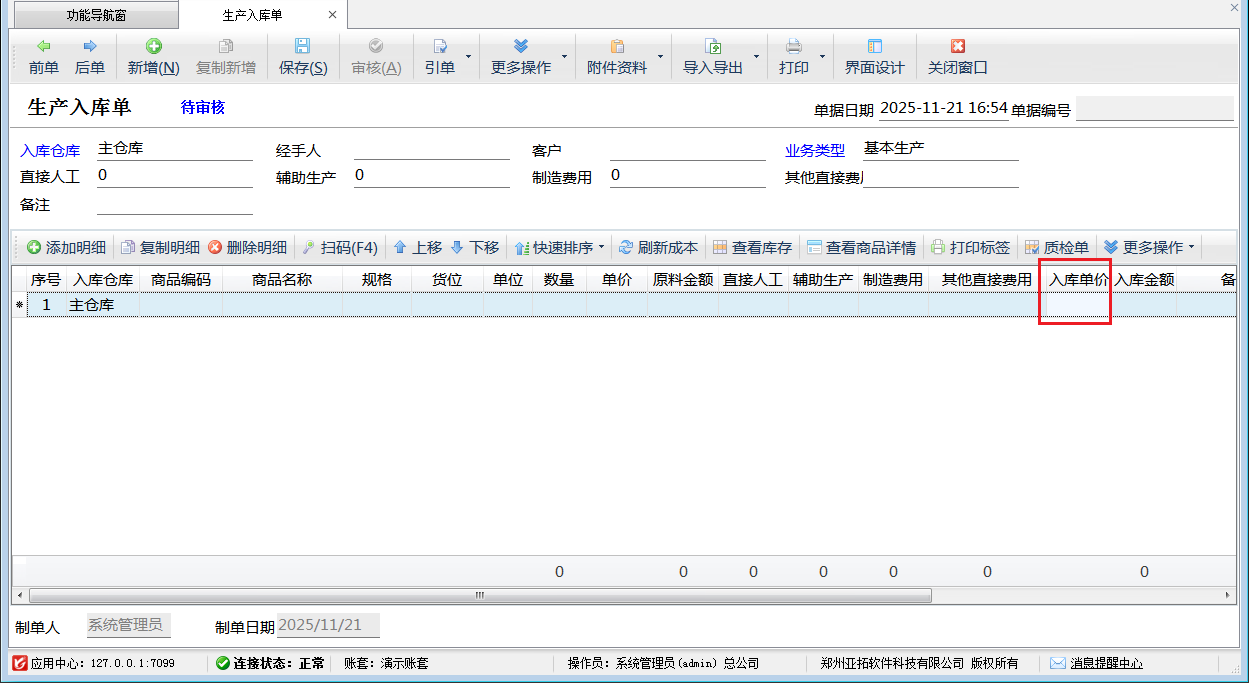Close the 生产入库单 tab
Image resolution: width=1249 pixels, height=683 pixels.
pos(332,15)
